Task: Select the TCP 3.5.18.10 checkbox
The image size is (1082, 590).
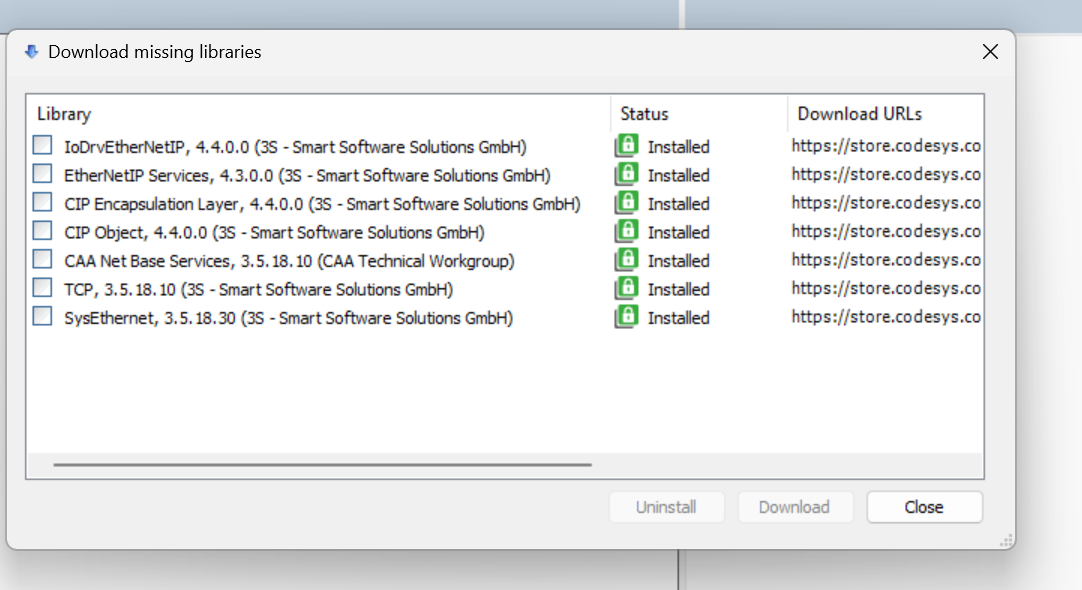Action: [42, 287]
